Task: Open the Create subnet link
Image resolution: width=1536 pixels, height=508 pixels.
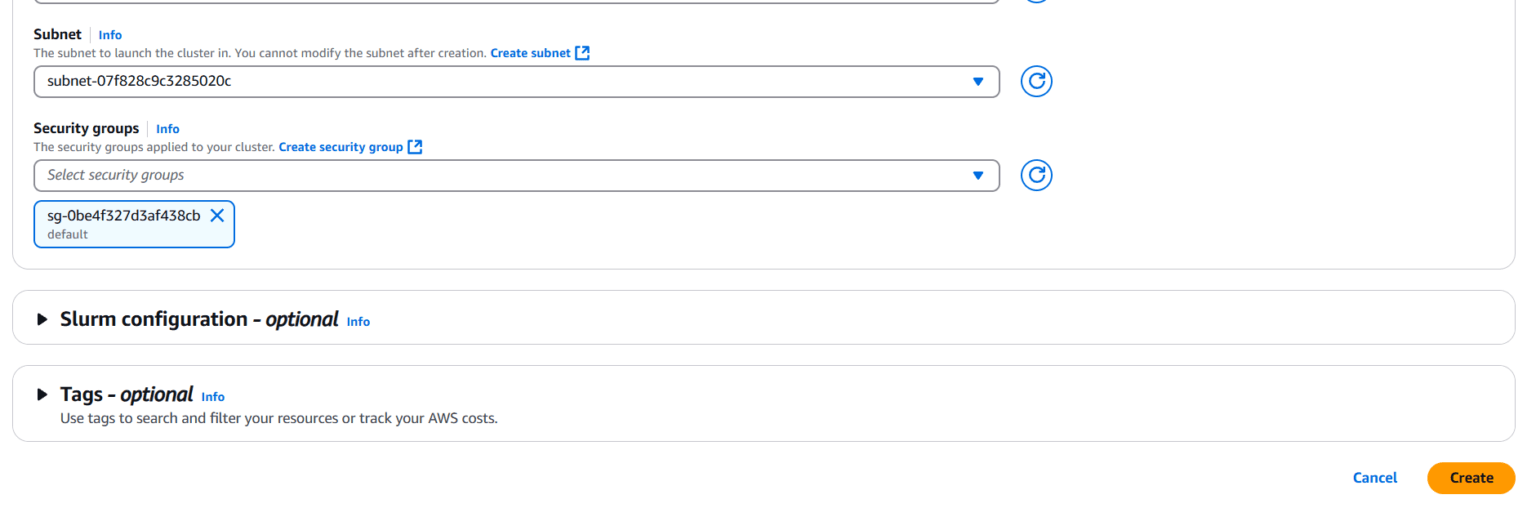Action: tap(530, 53)
